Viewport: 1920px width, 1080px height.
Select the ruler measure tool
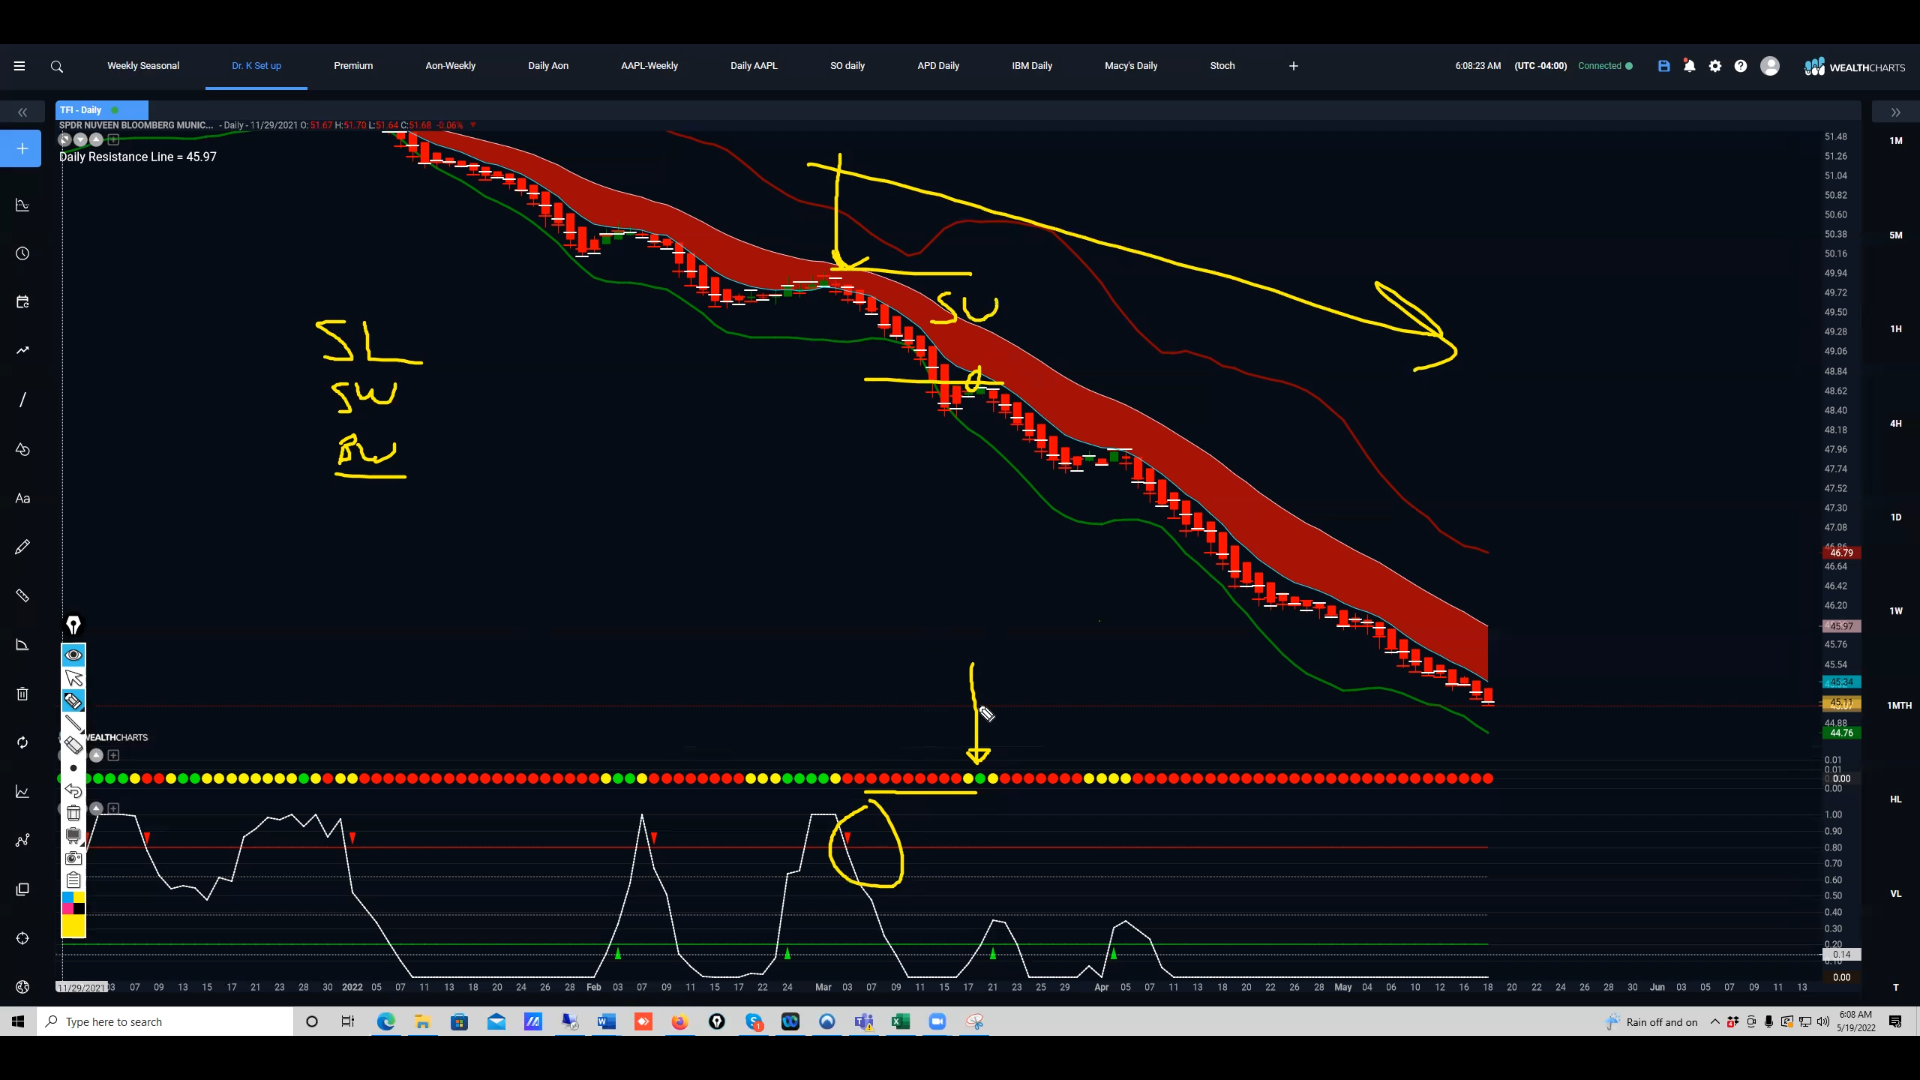pos(22,596)
